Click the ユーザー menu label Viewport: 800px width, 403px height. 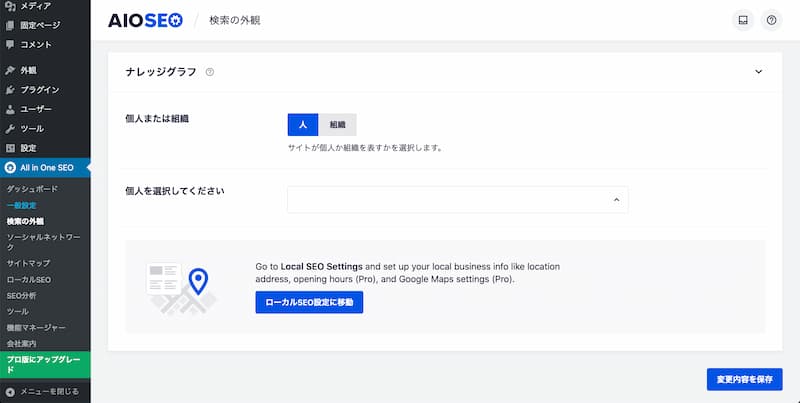tap(36, 109)
